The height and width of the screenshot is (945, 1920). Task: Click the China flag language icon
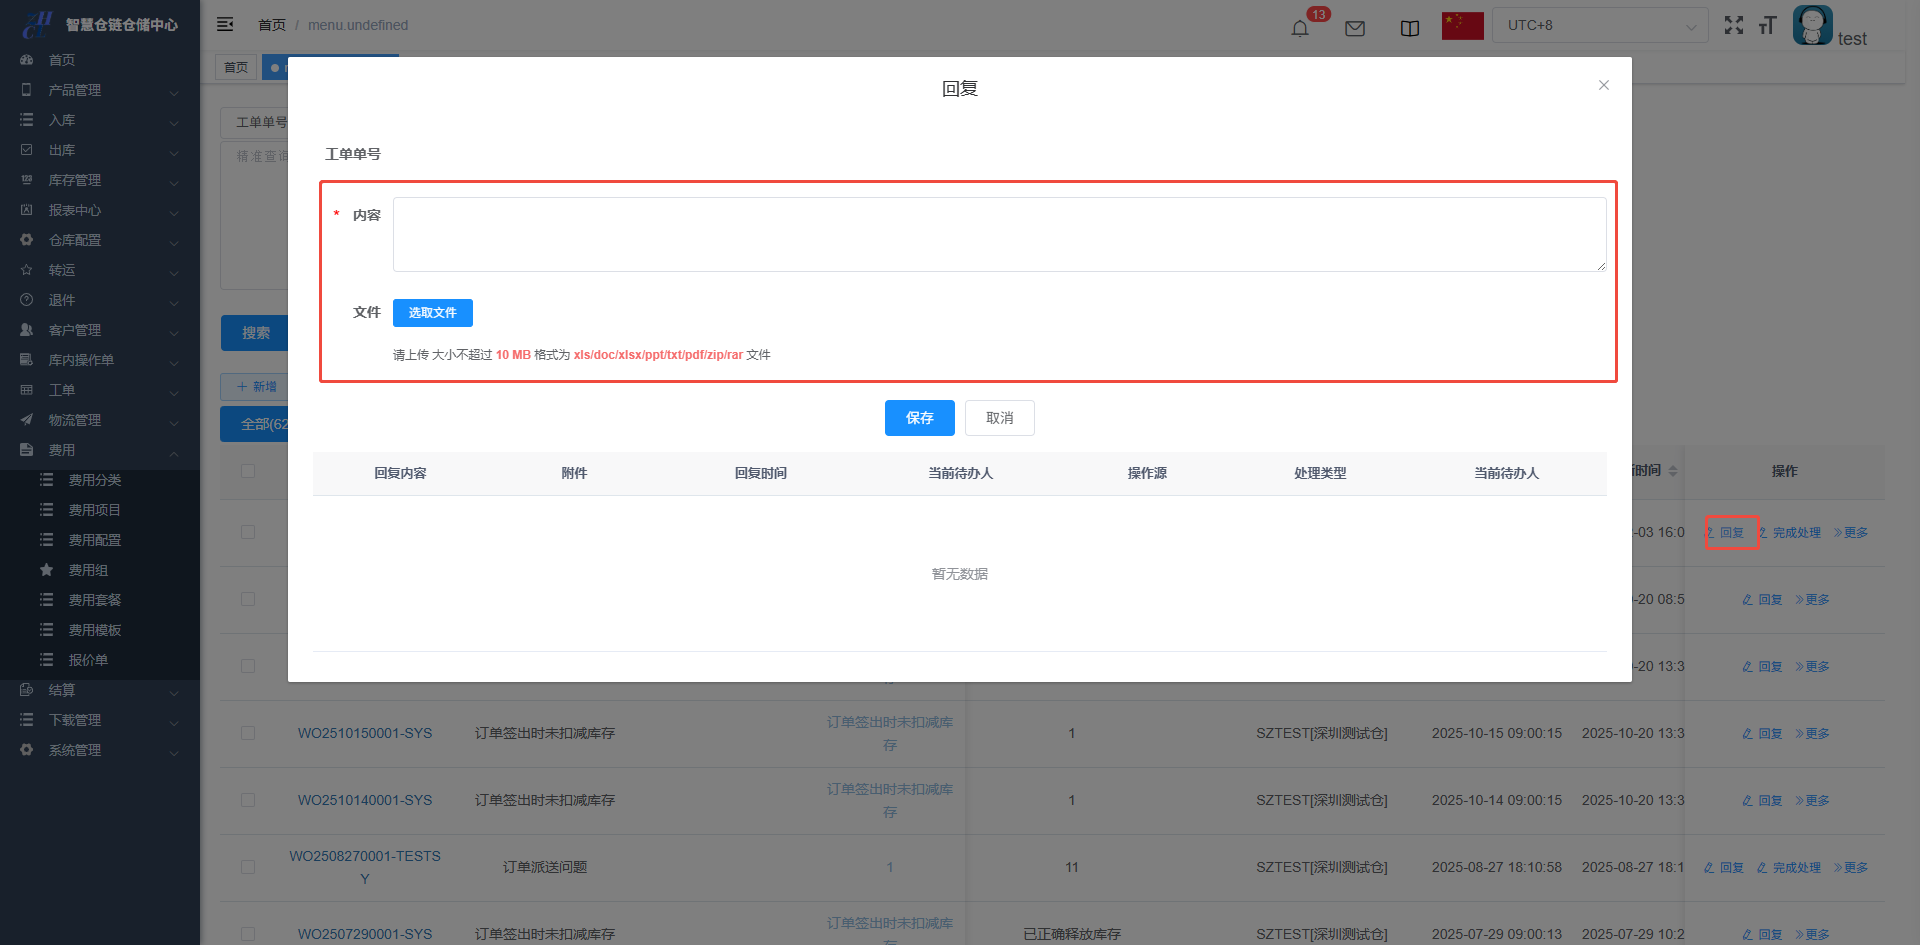pos(1462,26)
